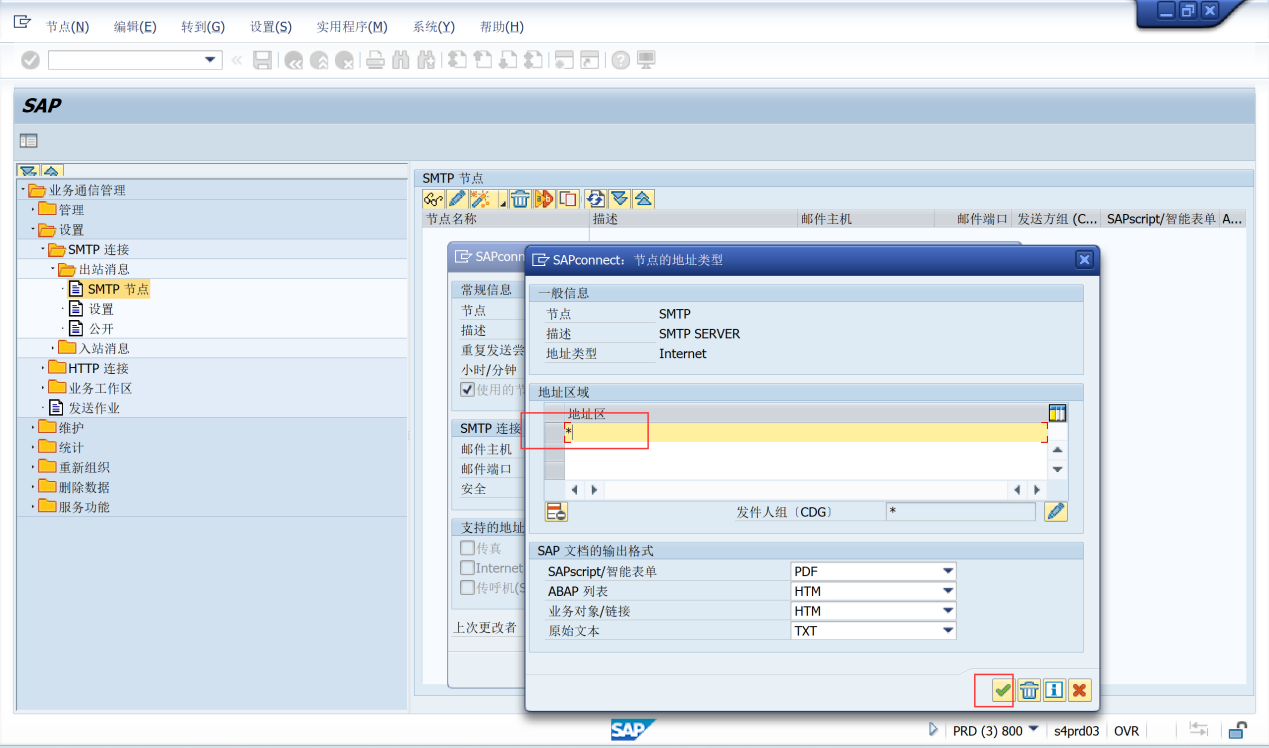Select the 公开 tree item

click(x=101, y=328)
